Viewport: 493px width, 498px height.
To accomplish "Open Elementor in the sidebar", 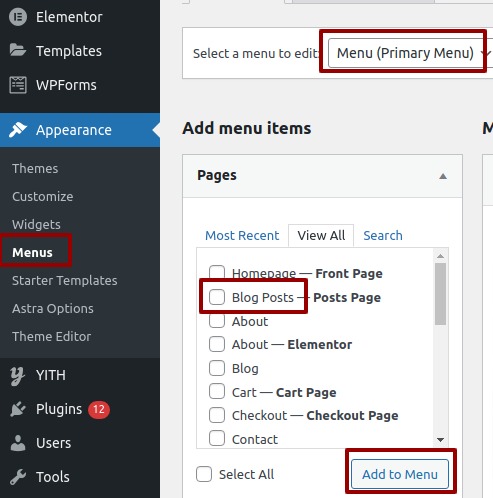I will pyautogui.click(x=80, y=17).
